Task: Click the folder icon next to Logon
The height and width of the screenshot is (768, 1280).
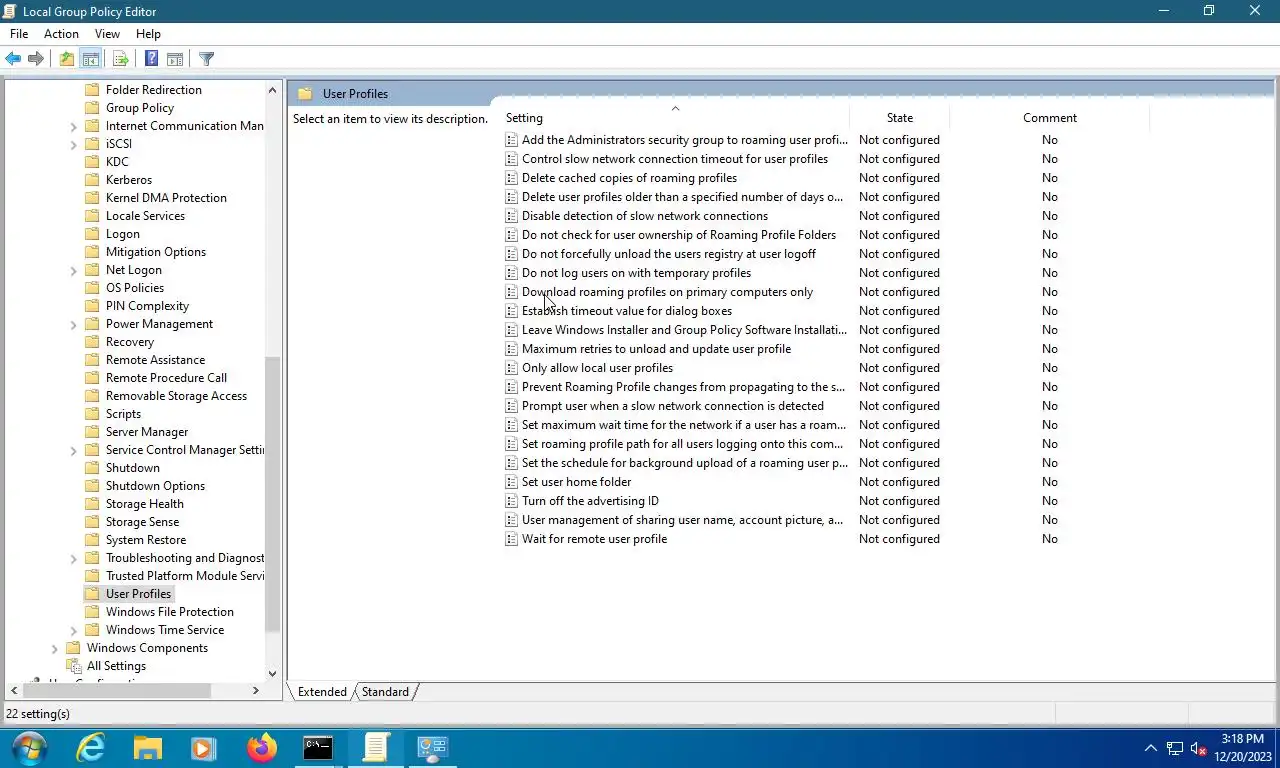Action: click(x=92, y=234)
